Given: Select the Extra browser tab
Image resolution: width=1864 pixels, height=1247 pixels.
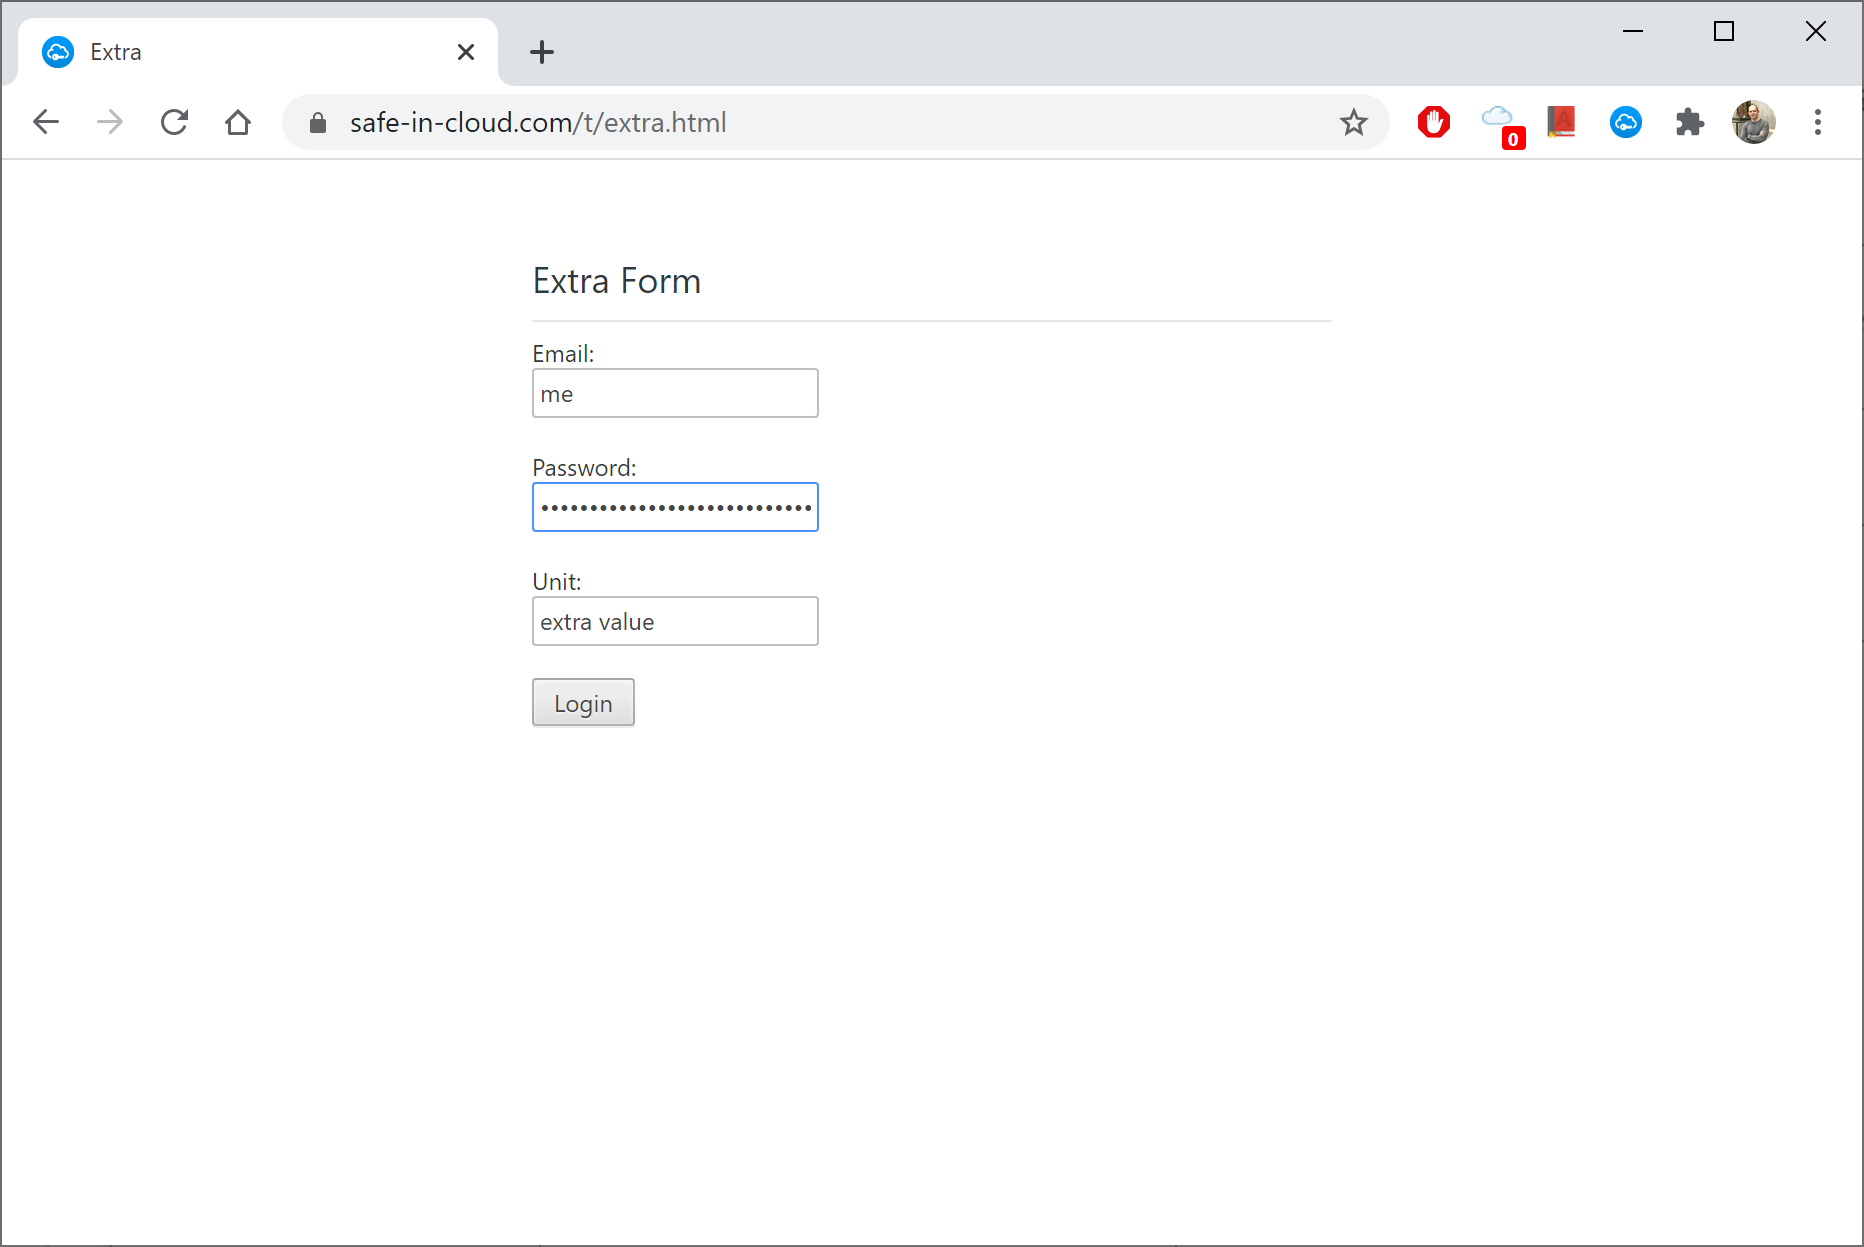Looking at the screenshot, I should [x=258, y=52].
